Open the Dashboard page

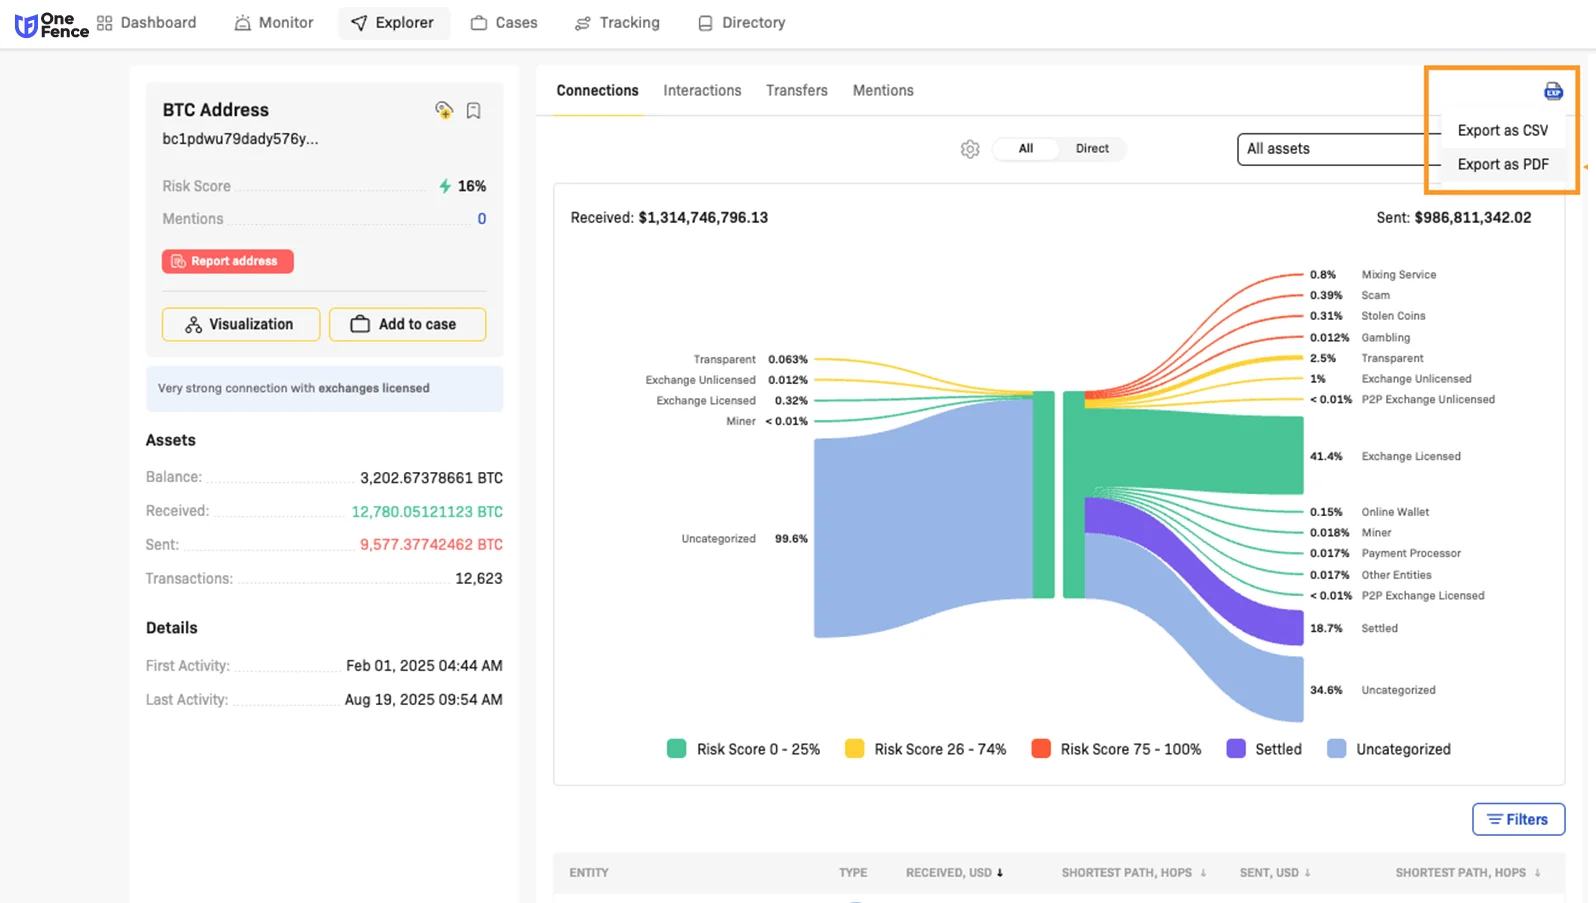pyautogui.click(x=146, y=22)
